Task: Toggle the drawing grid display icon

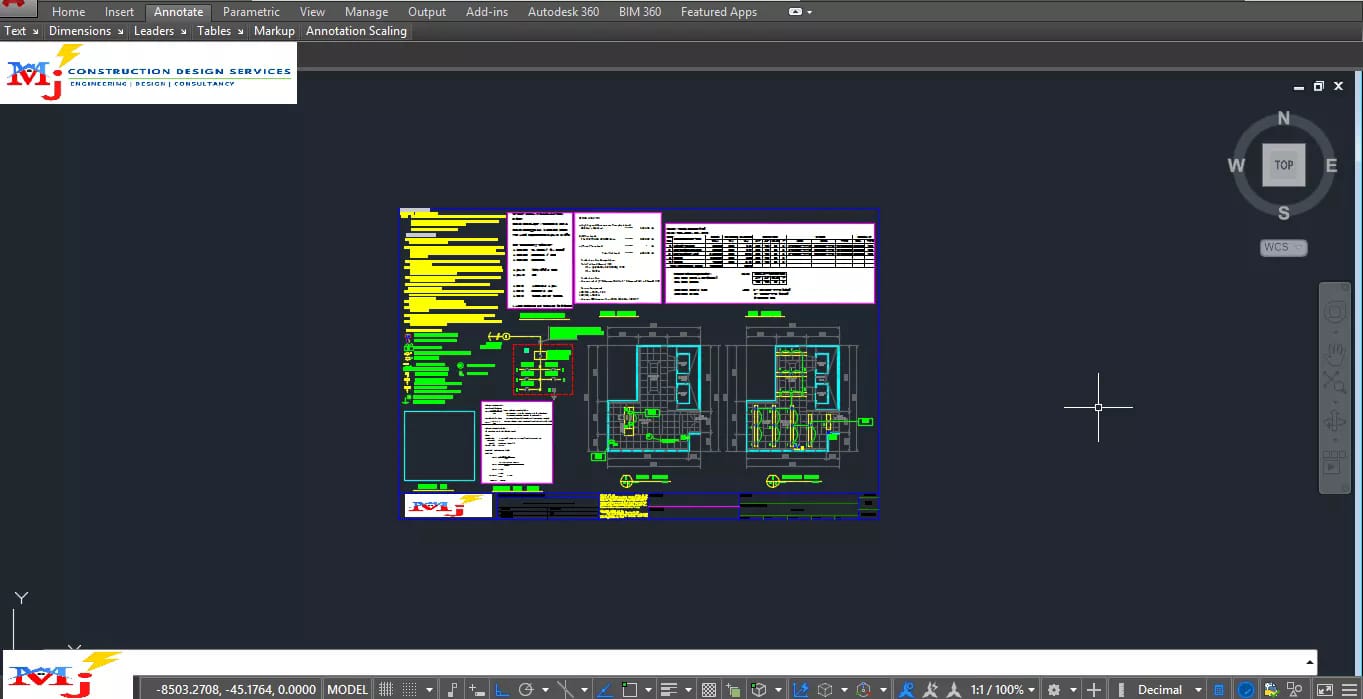Action: tap(385, 689)
